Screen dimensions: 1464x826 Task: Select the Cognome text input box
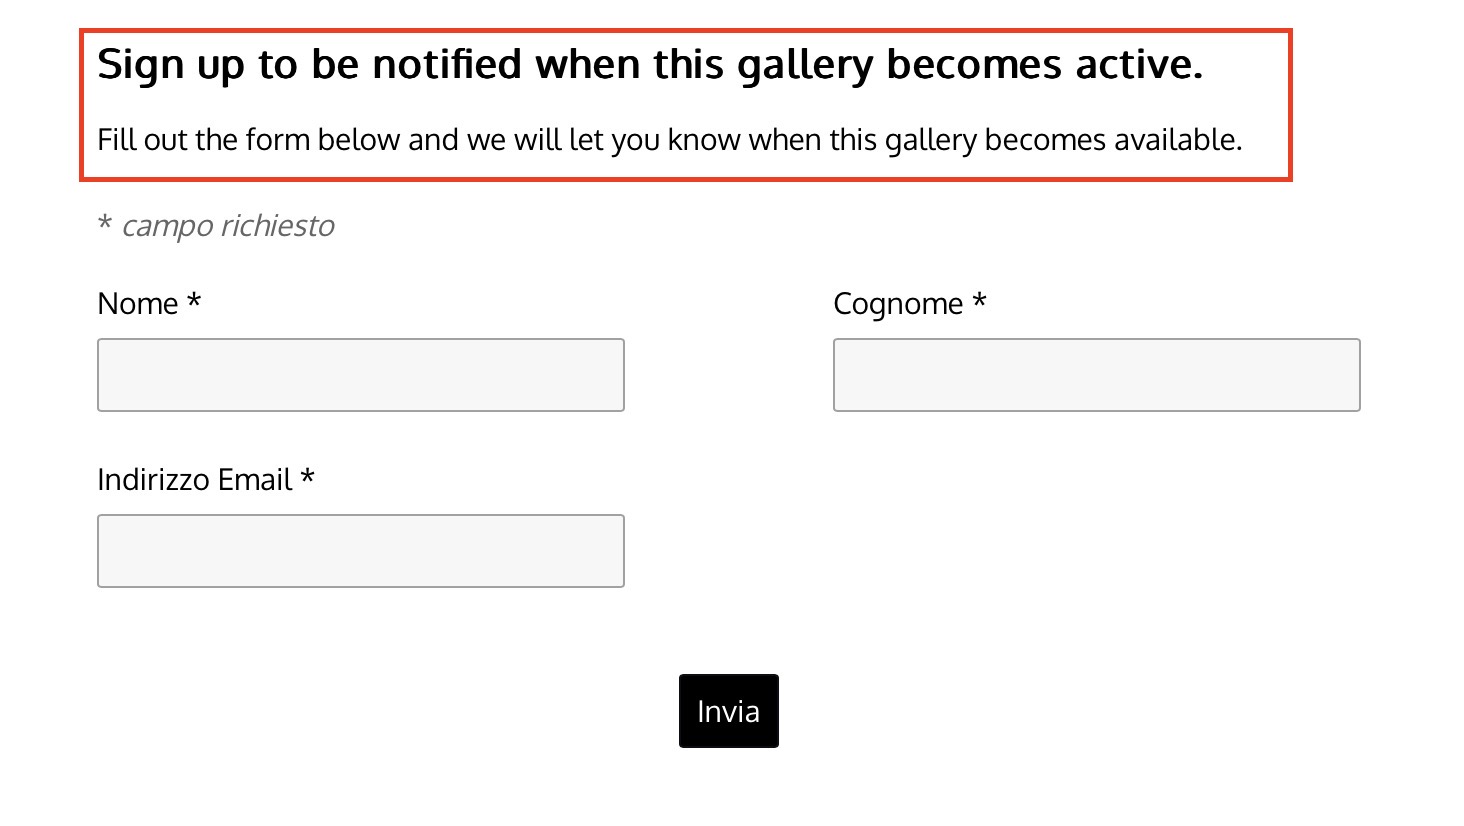[x=1097, y=375]
